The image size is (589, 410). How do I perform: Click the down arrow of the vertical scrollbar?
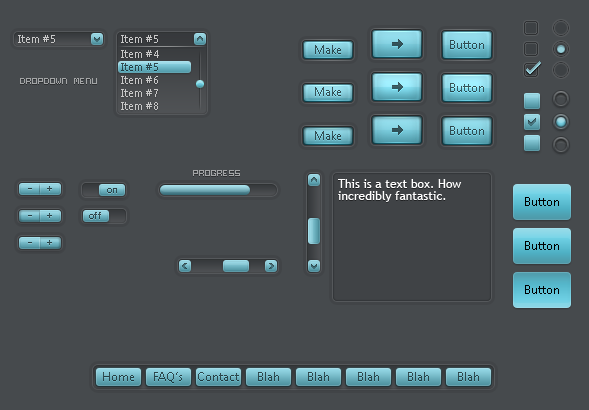pyautogui.click(x=314, y=266)
